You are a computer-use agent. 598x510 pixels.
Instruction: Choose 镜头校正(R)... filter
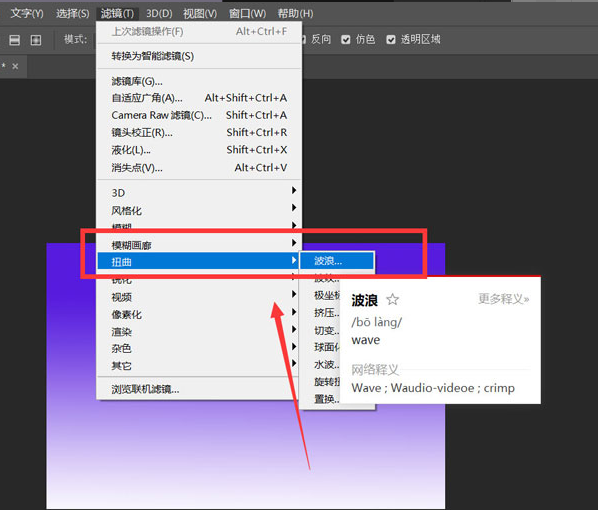[199, 133]
